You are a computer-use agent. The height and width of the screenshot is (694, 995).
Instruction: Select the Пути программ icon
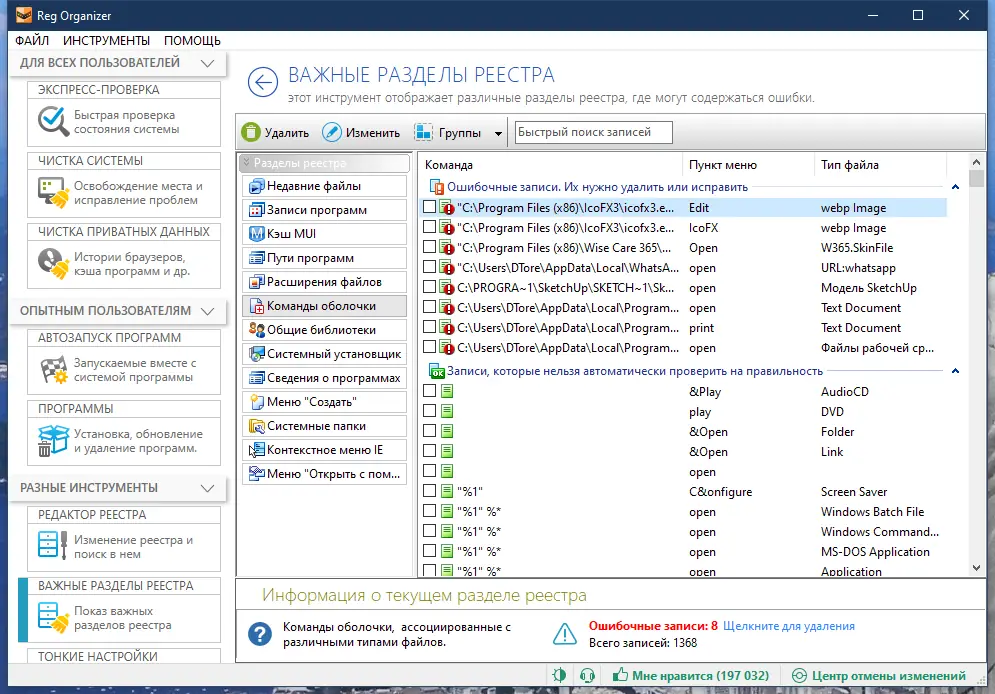(256, 258)
